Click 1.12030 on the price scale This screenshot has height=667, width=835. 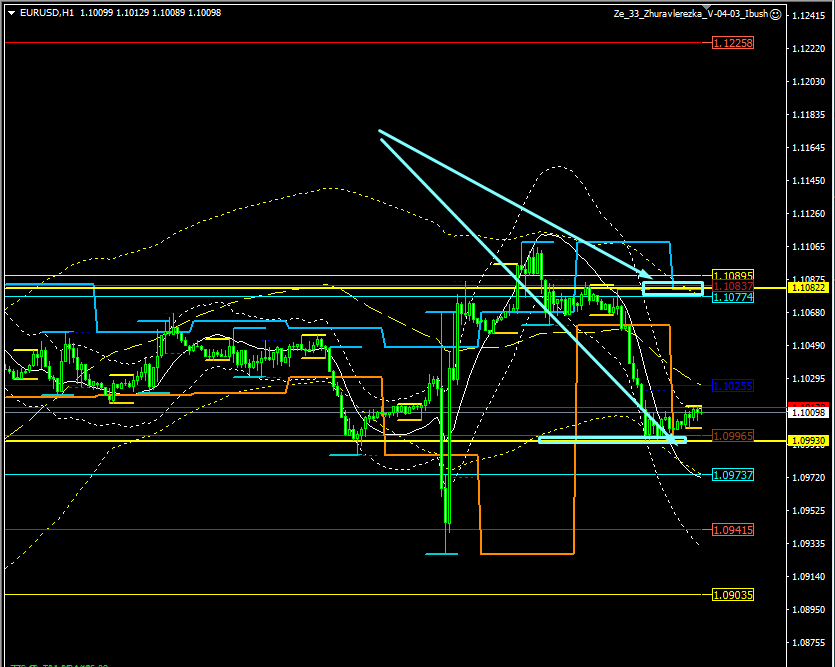pyautogui.click(x=809, y=81)
